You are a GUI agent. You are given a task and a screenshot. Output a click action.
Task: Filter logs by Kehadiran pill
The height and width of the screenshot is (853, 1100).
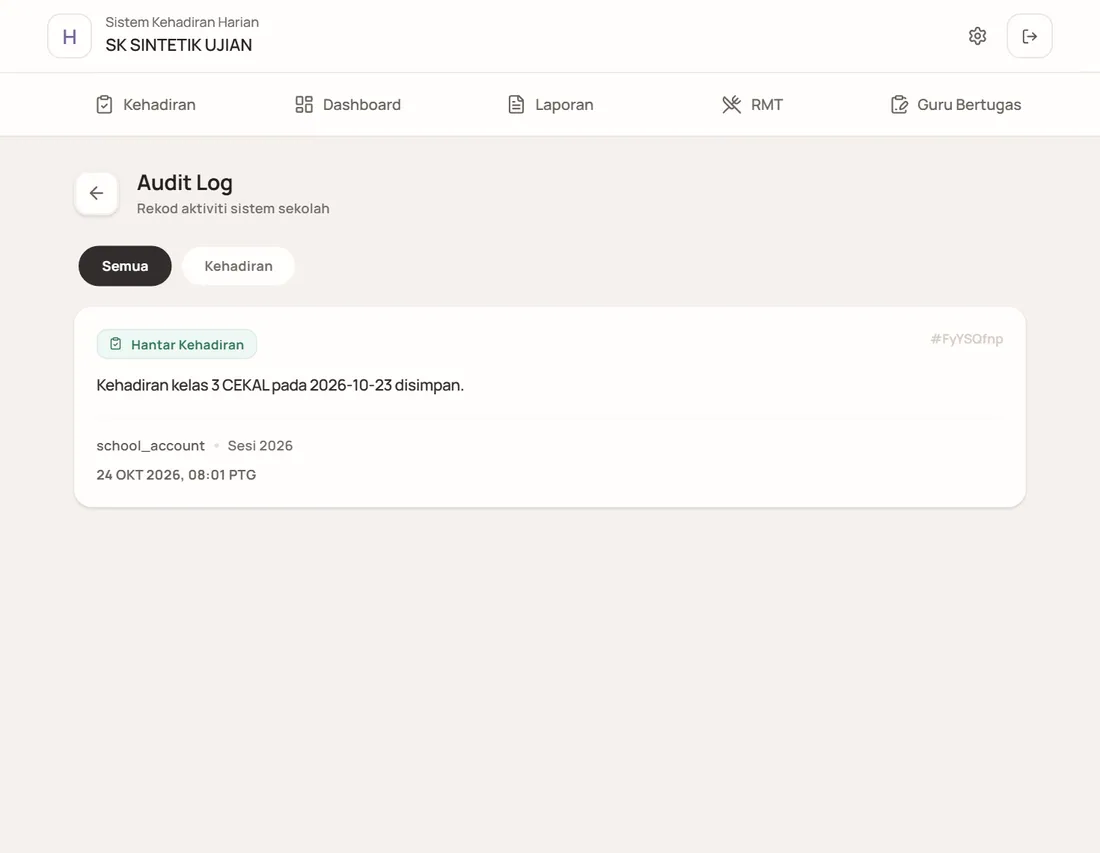239,266
